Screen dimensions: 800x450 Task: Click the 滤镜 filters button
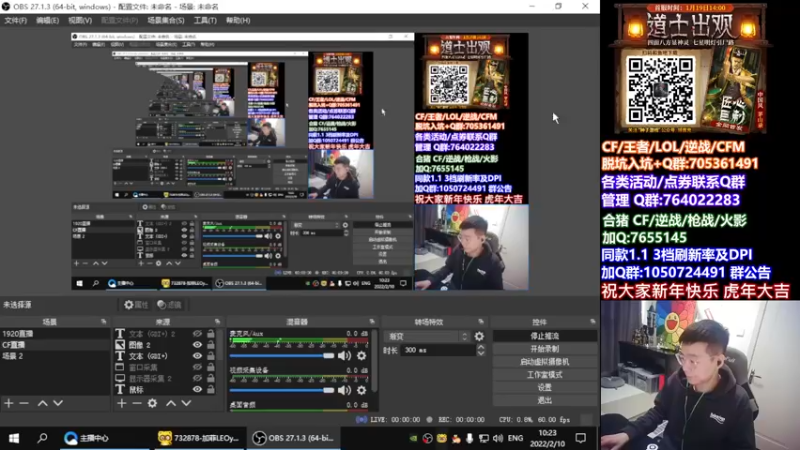169,305
